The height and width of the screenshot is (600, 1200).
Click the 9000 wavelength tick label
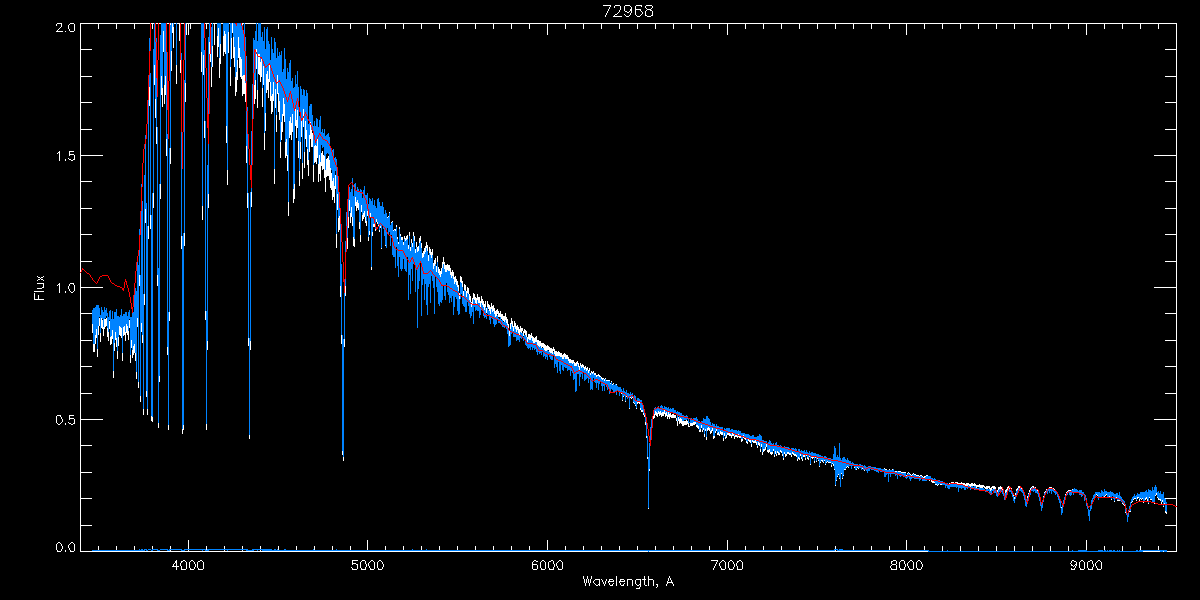[x=1087, y=564]
